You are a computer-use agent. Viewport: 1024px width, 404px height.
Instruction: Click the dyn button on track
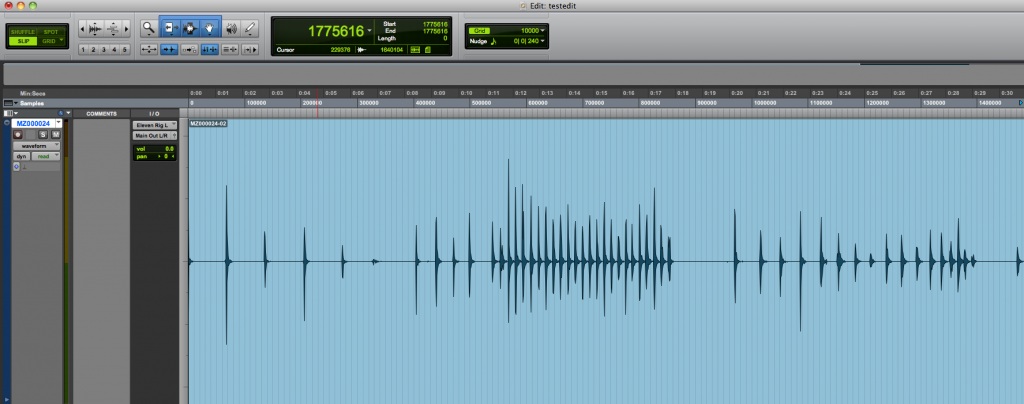(x=21, y=157)
